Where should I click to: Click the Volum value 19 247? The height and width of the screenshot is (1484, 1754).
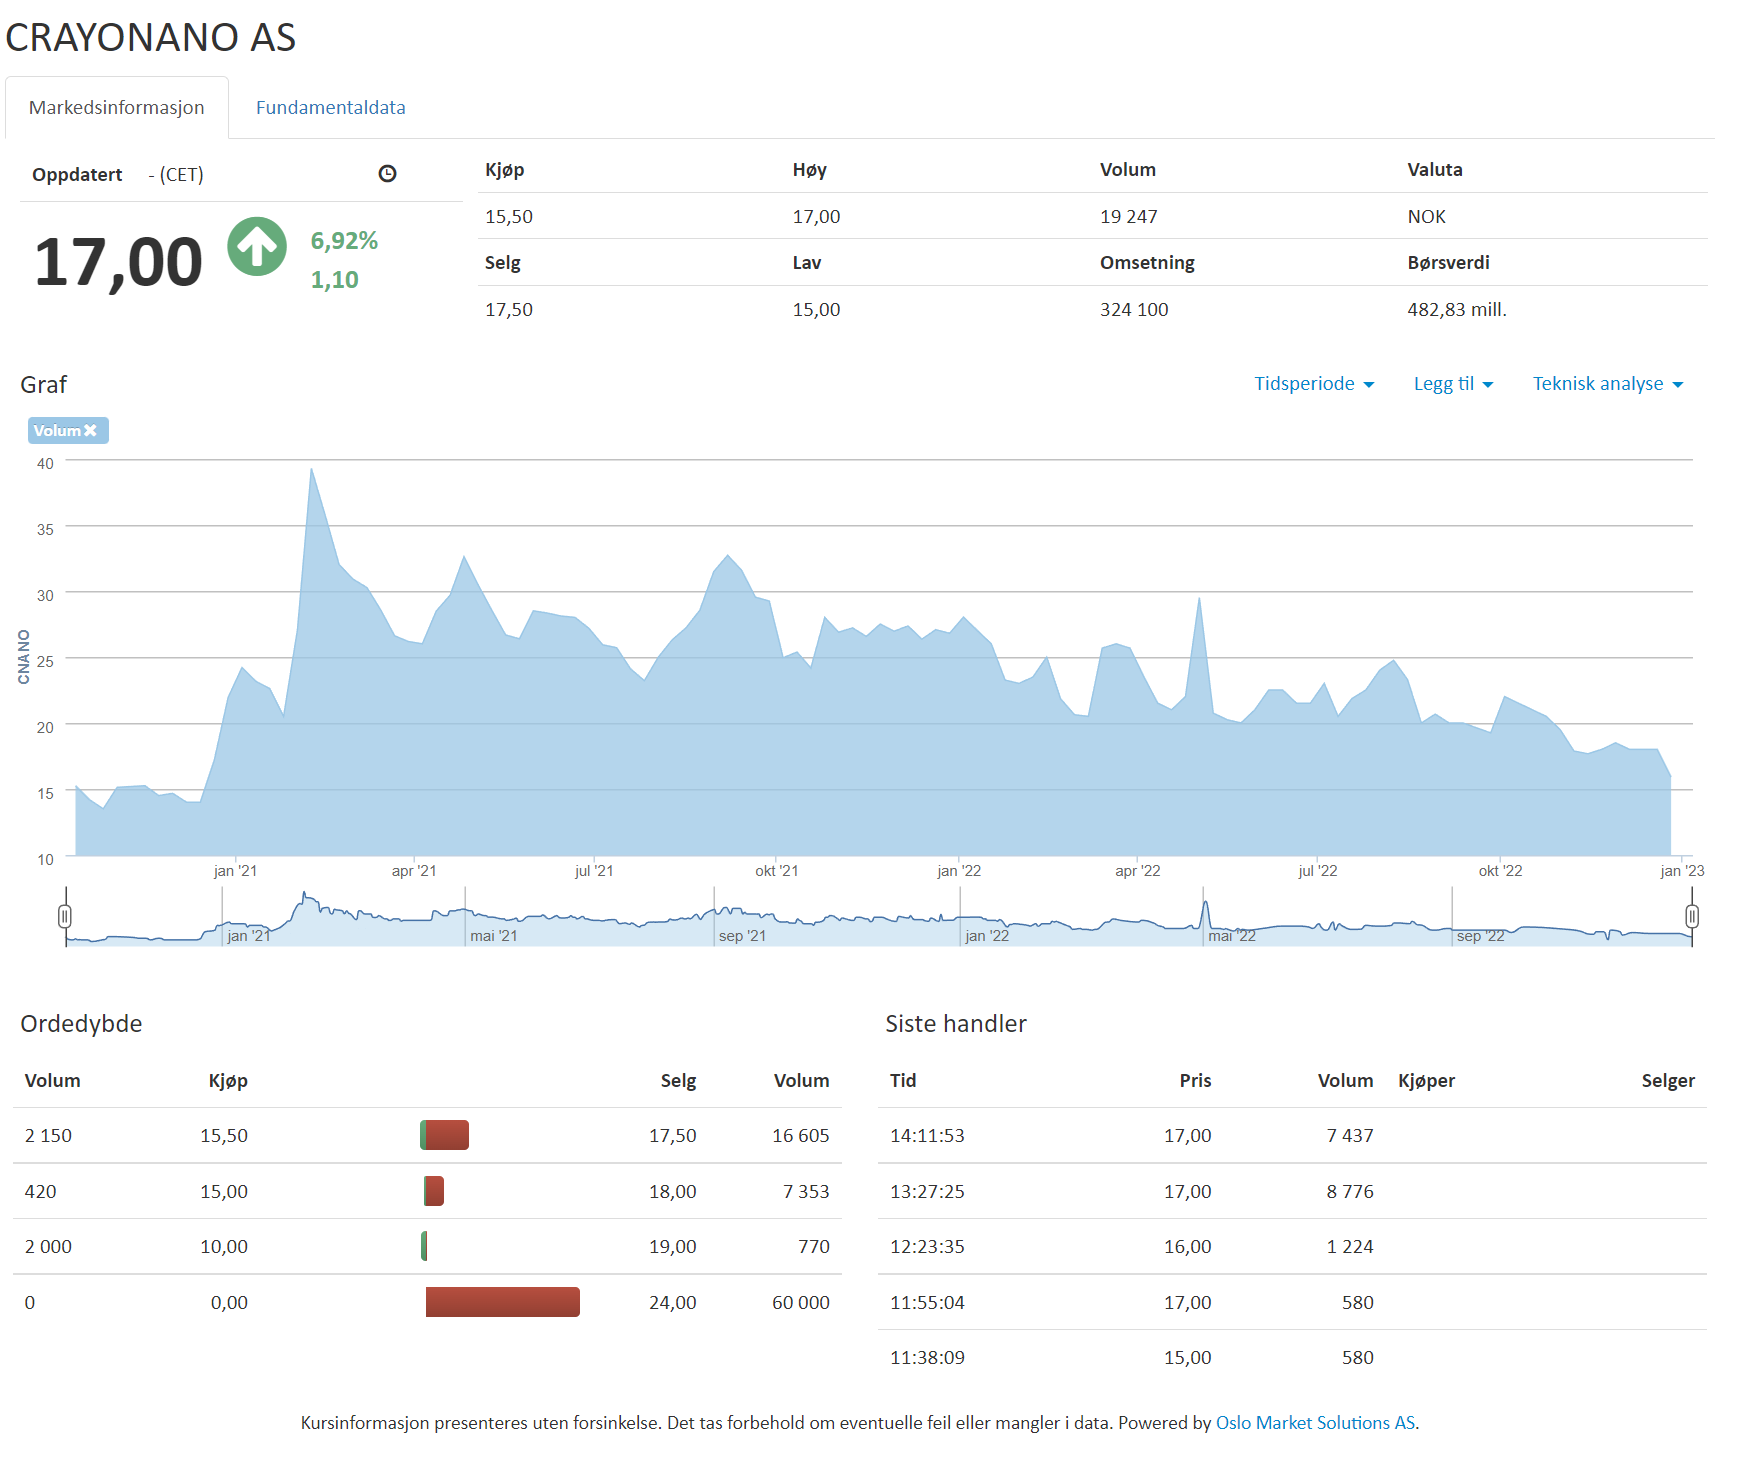pyautogui.click(x=1128, y=217)
